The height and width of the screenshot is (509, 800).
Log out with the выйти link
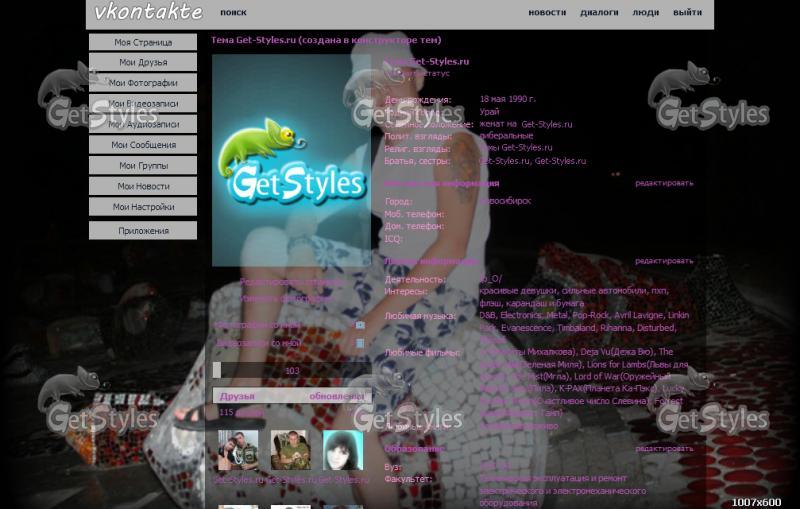[x=687, y=12]
